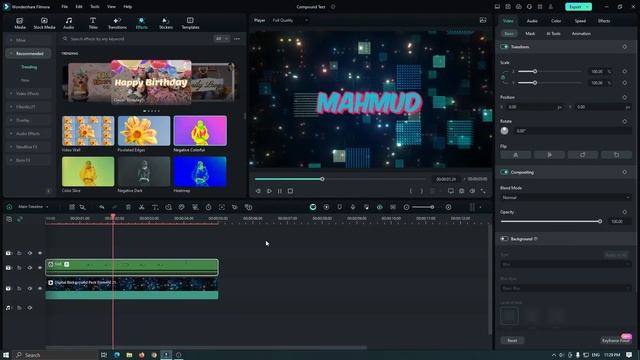This screenshot has height=360, width=640.
Task: Click the rotate clockwise flip icon
Action: [583, 155]
